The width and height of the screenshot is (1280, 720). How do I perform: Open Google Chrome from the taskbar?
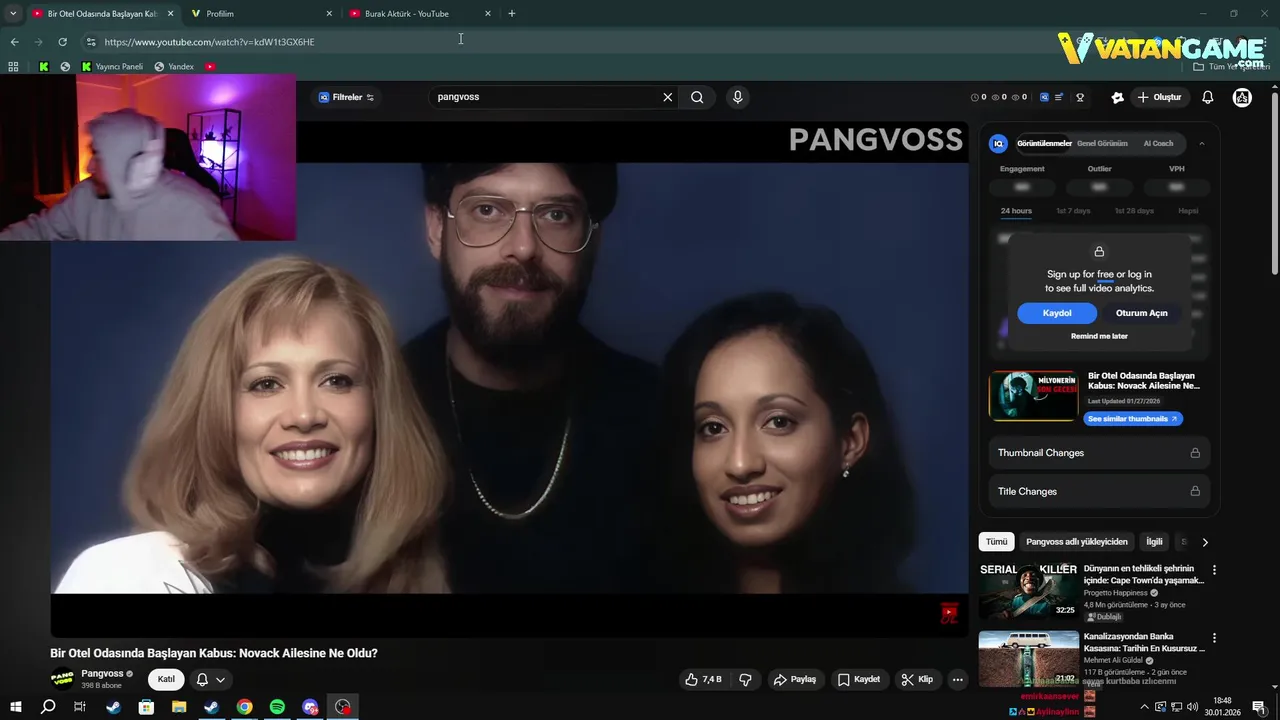(x=244, y=707)
